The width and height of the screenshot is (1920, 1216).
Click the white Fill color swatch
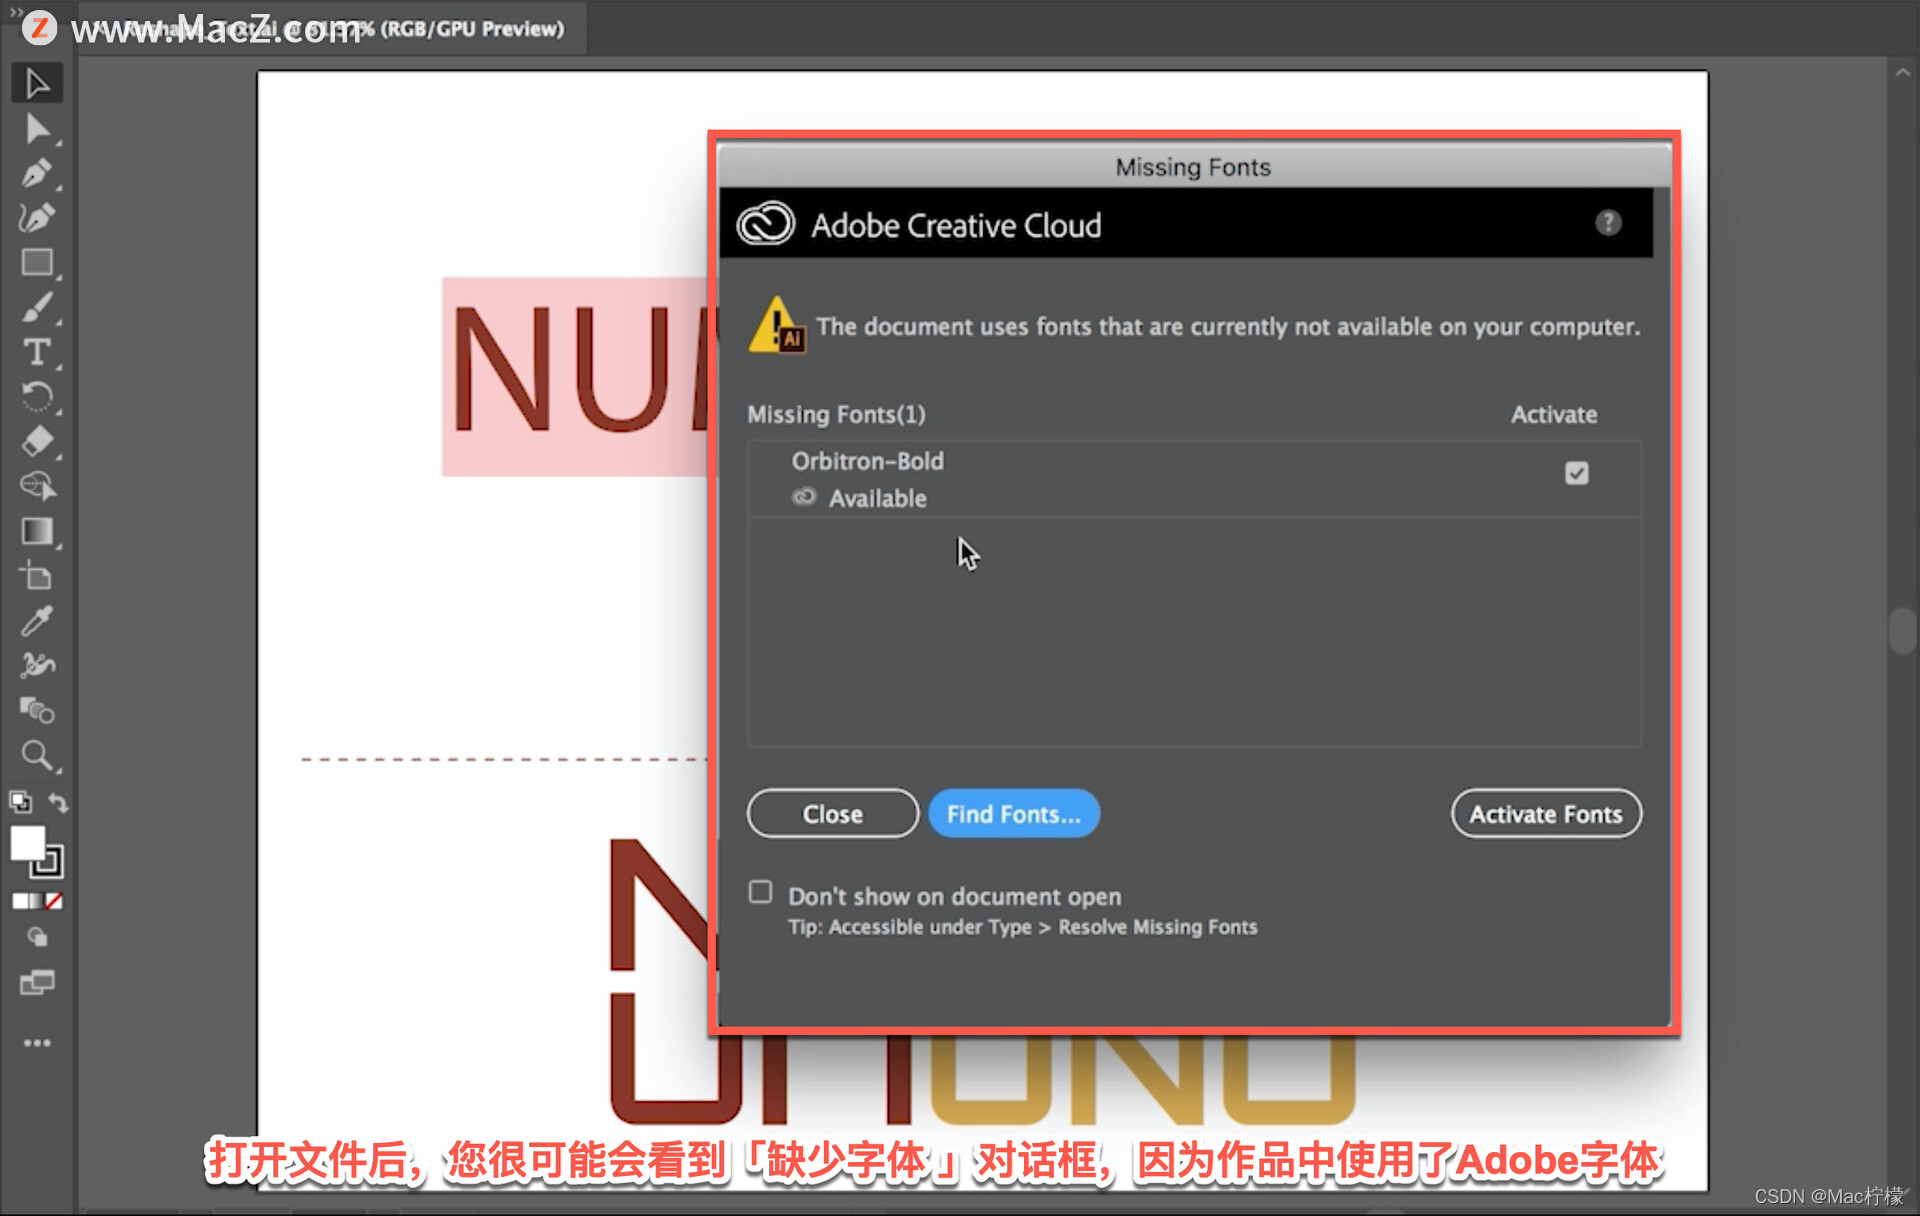(27, 843)
